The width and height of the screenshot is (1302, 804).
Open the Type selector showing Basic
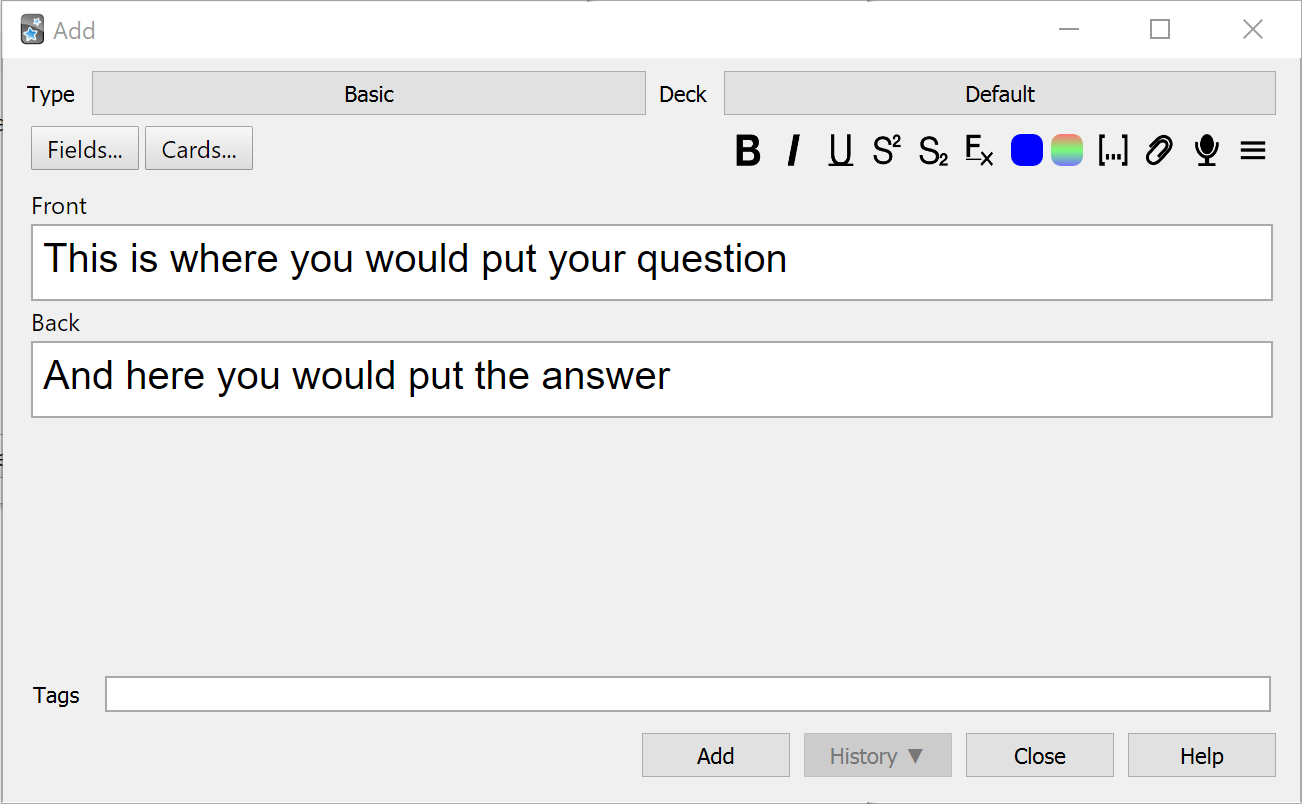368,93
